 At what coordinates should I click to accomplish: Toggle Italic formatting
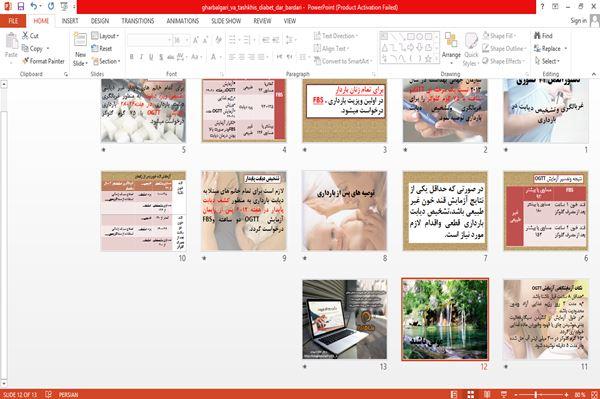pos(142,57)
